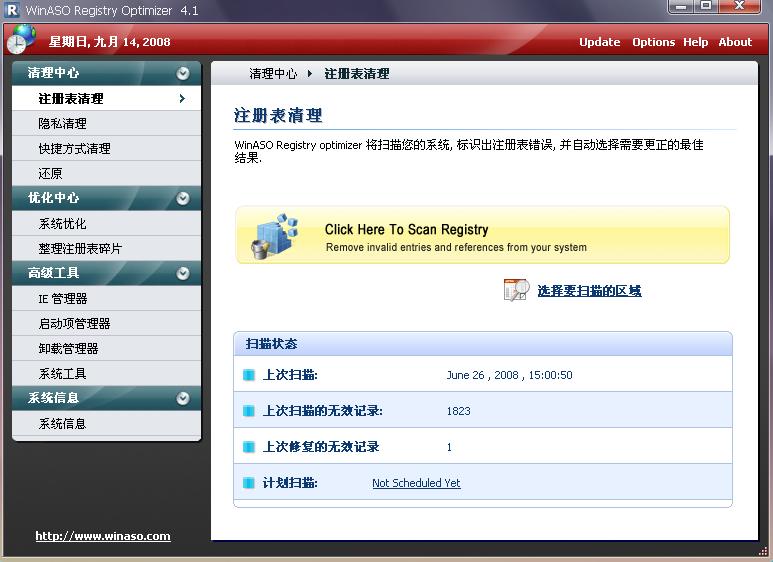Collapse the 系统信息 section

coord(183,398)
